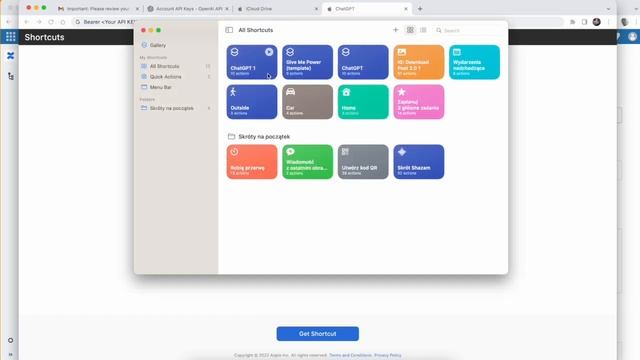The image size is (640, 360).
Task: Open a new browser tab
Action: click(x=420, y=9)
